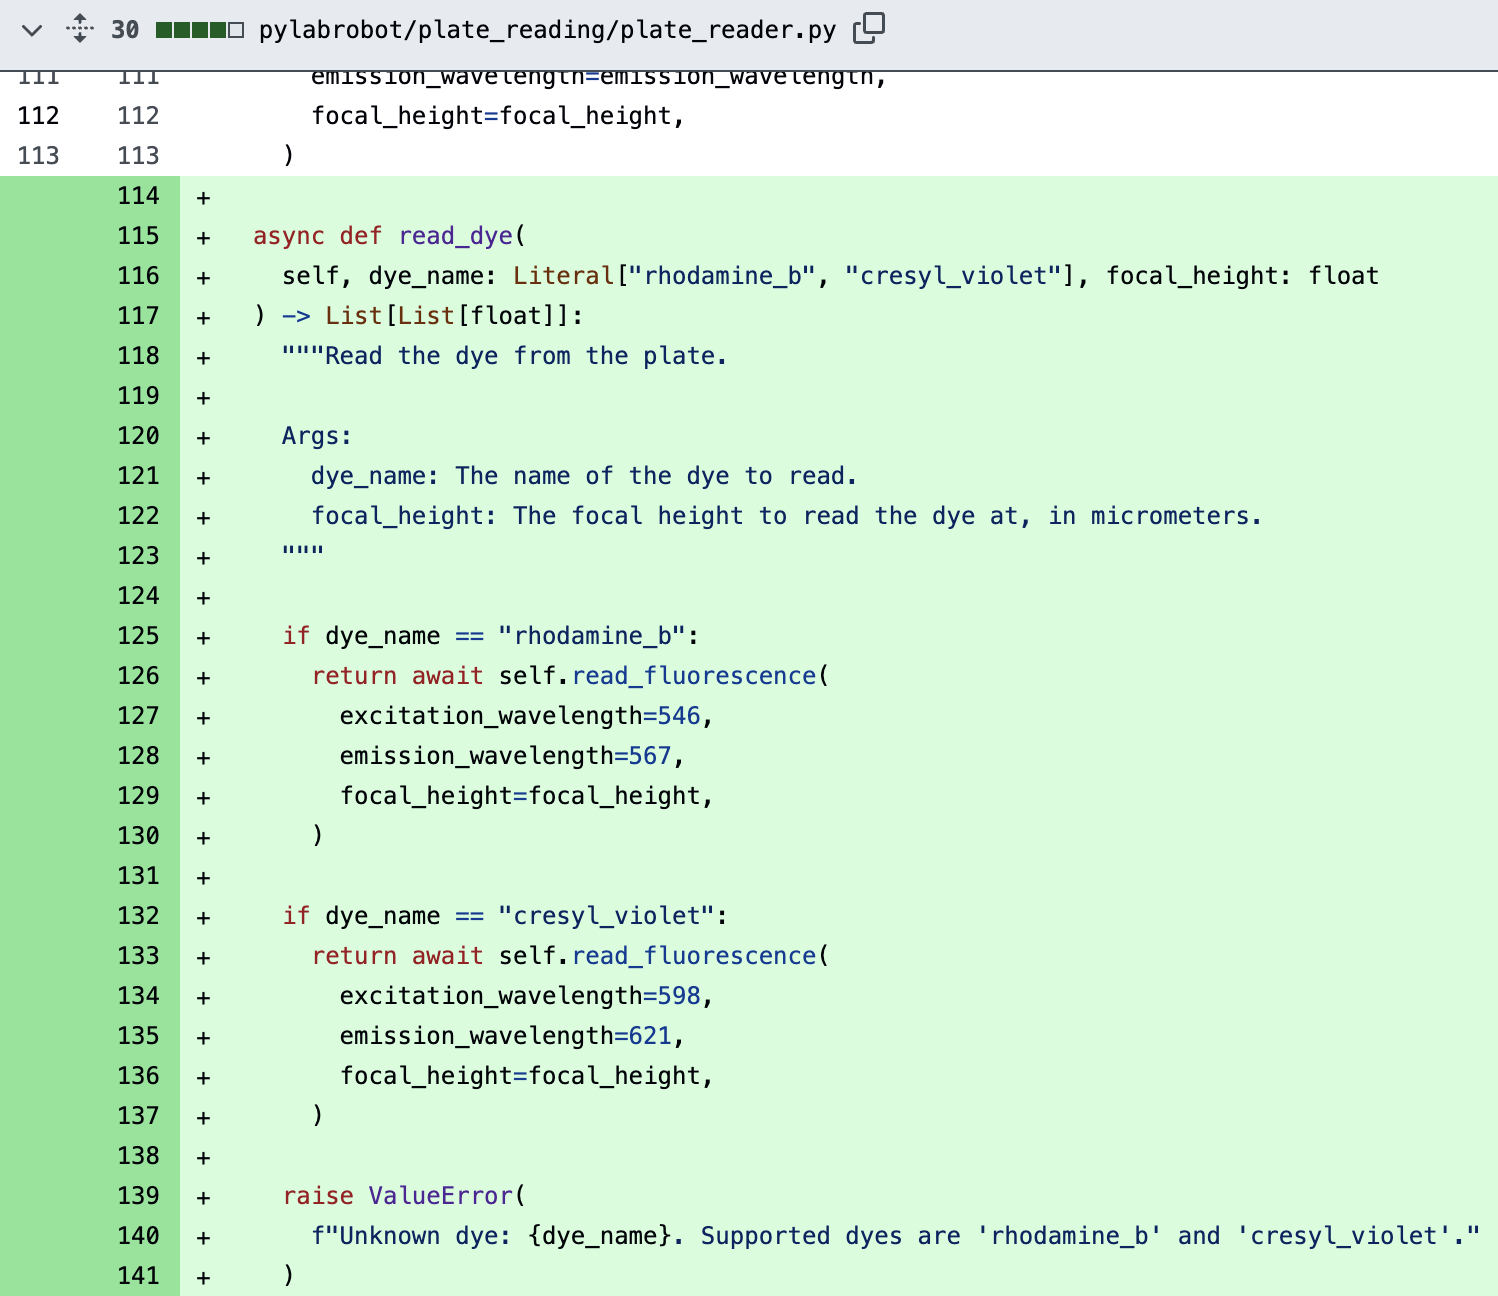Select line number 132 in the gutter
Screen dimensions: 1498x1296
[x=138, y=916]
